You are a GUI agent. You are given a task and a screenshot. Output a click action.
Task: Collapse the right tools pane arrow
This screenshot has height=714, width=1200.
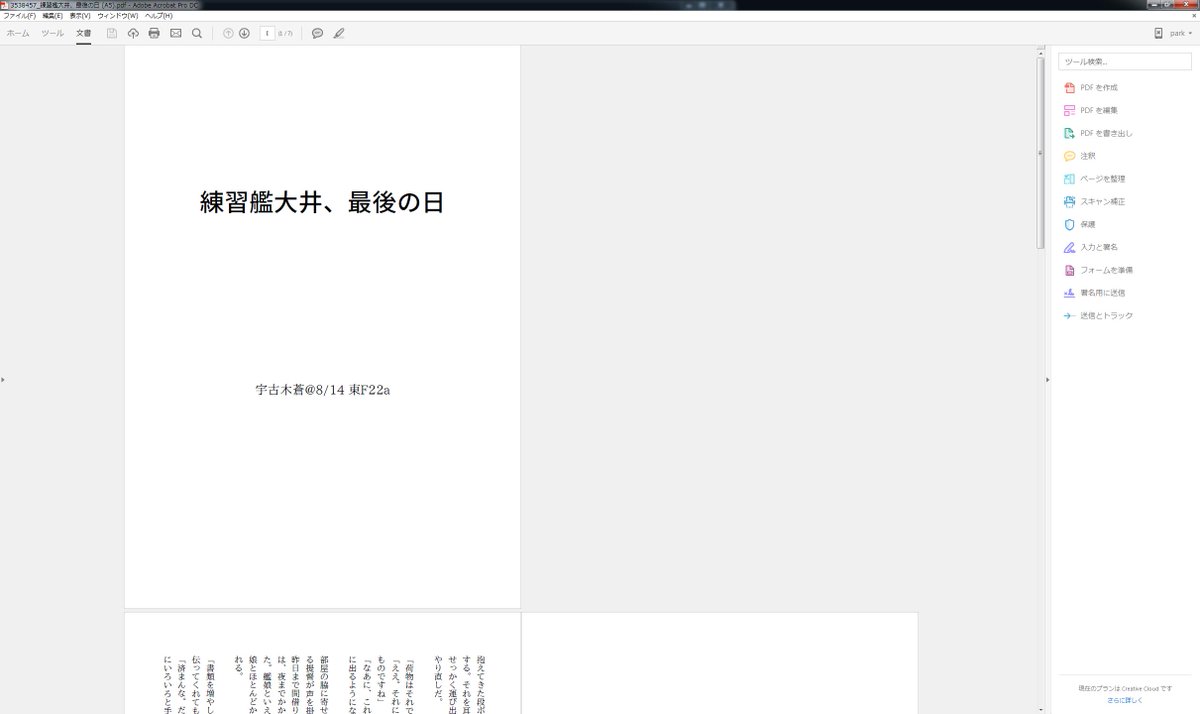coord(1048,379)
